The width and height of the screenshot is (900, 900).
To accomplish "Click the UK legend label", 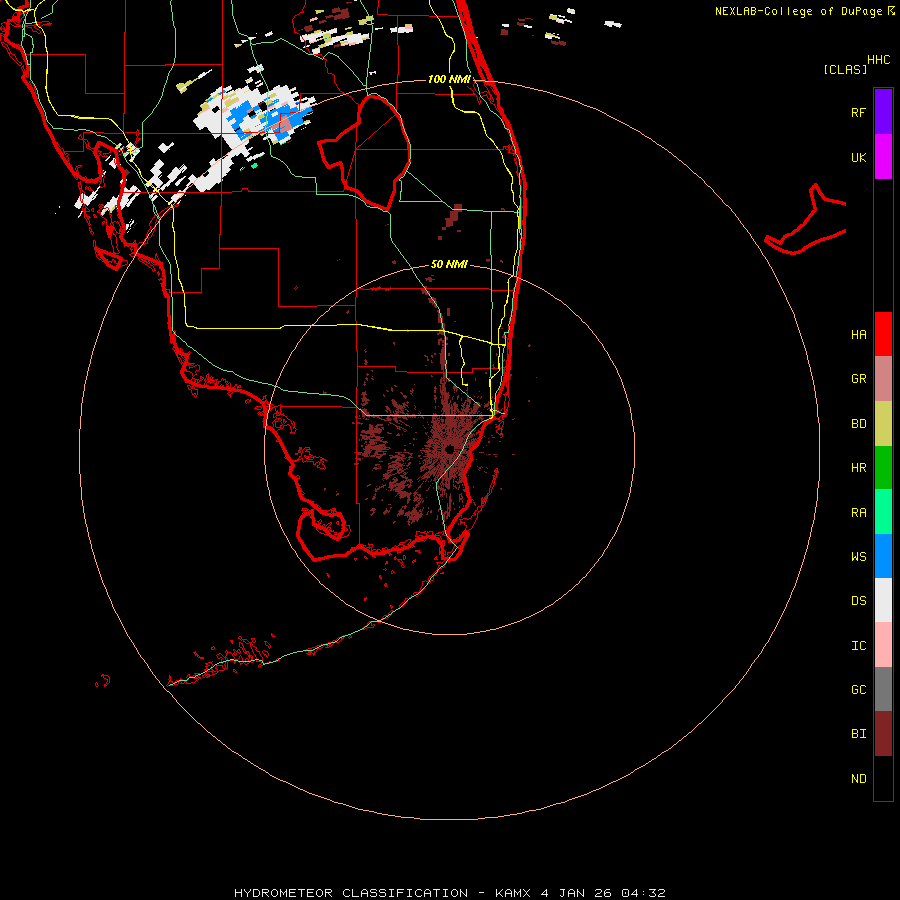I will 858,157.
